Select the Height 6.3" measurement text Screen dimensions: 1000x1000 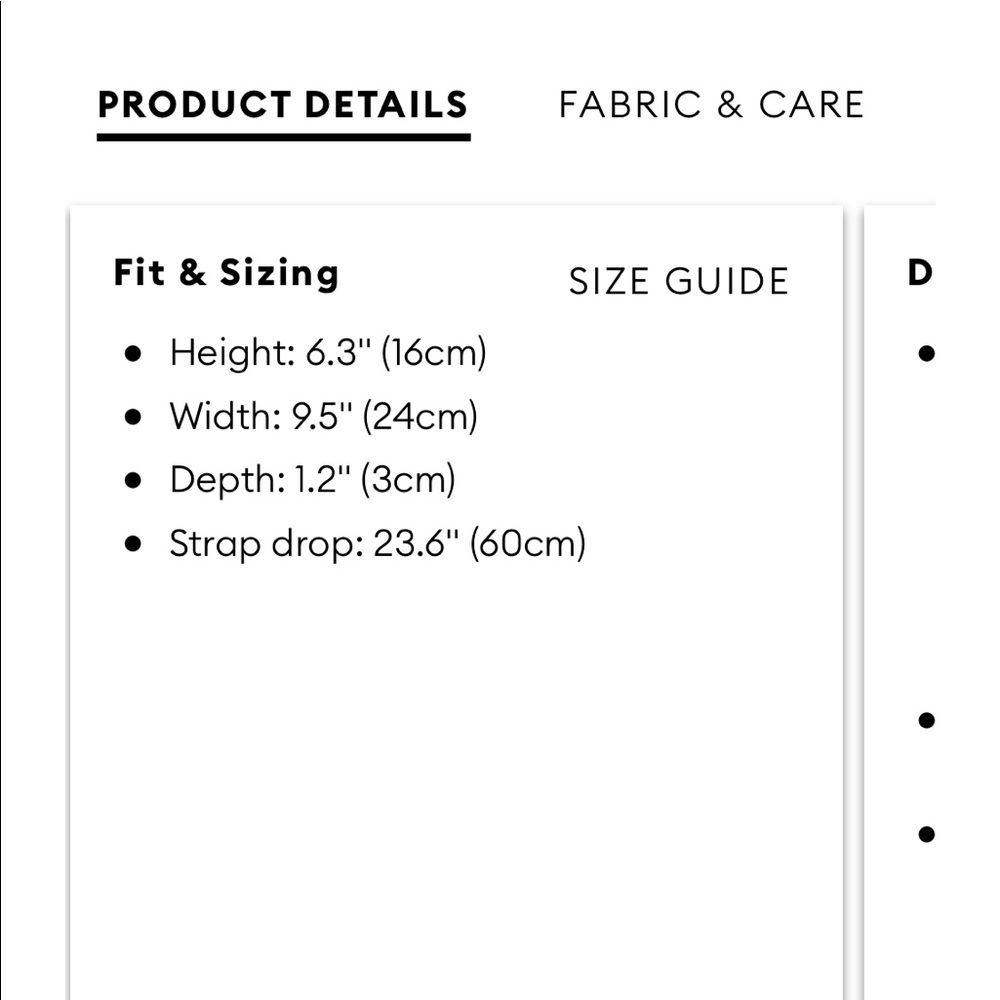pos(327,352)
